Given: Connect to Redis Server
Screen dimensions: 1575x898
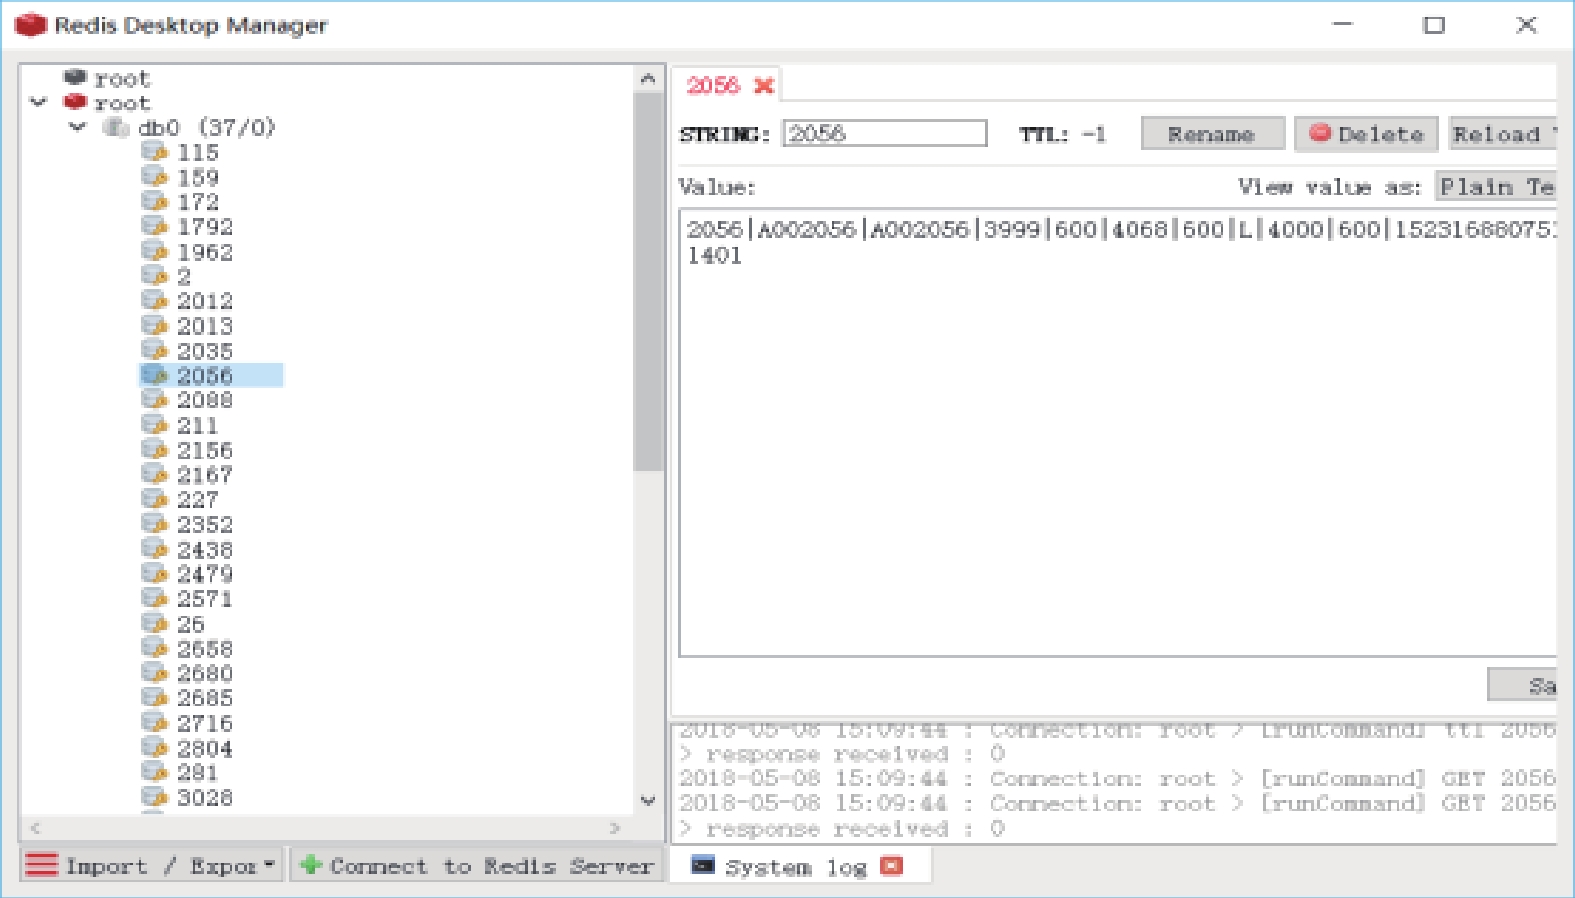Looking at the screenshot, I should pos(477,865).
